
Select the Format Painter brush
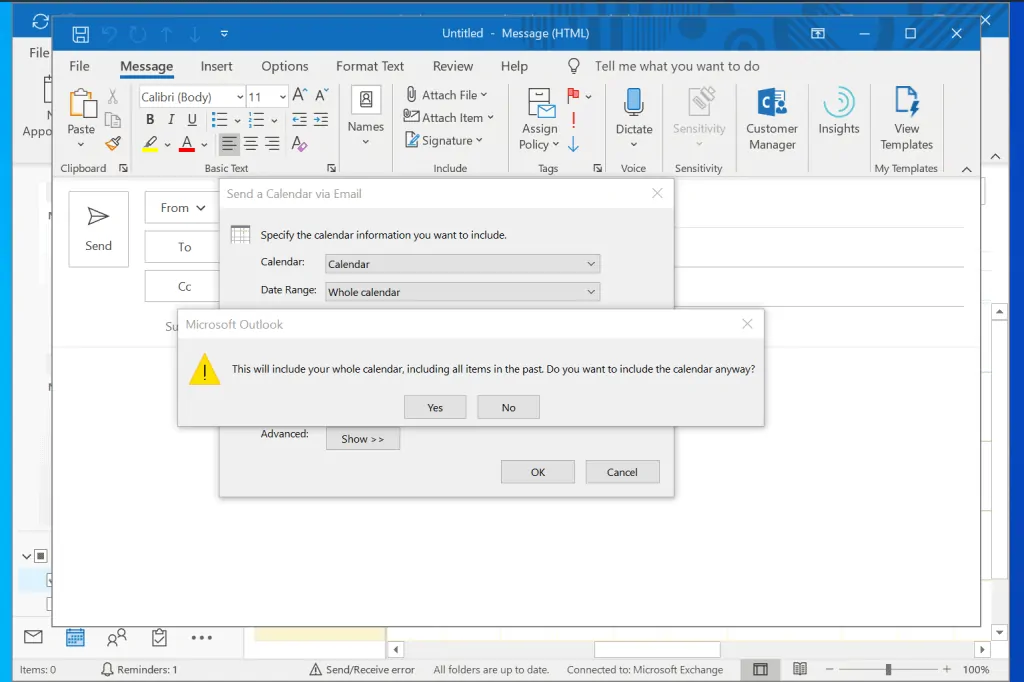click(113, 144)
